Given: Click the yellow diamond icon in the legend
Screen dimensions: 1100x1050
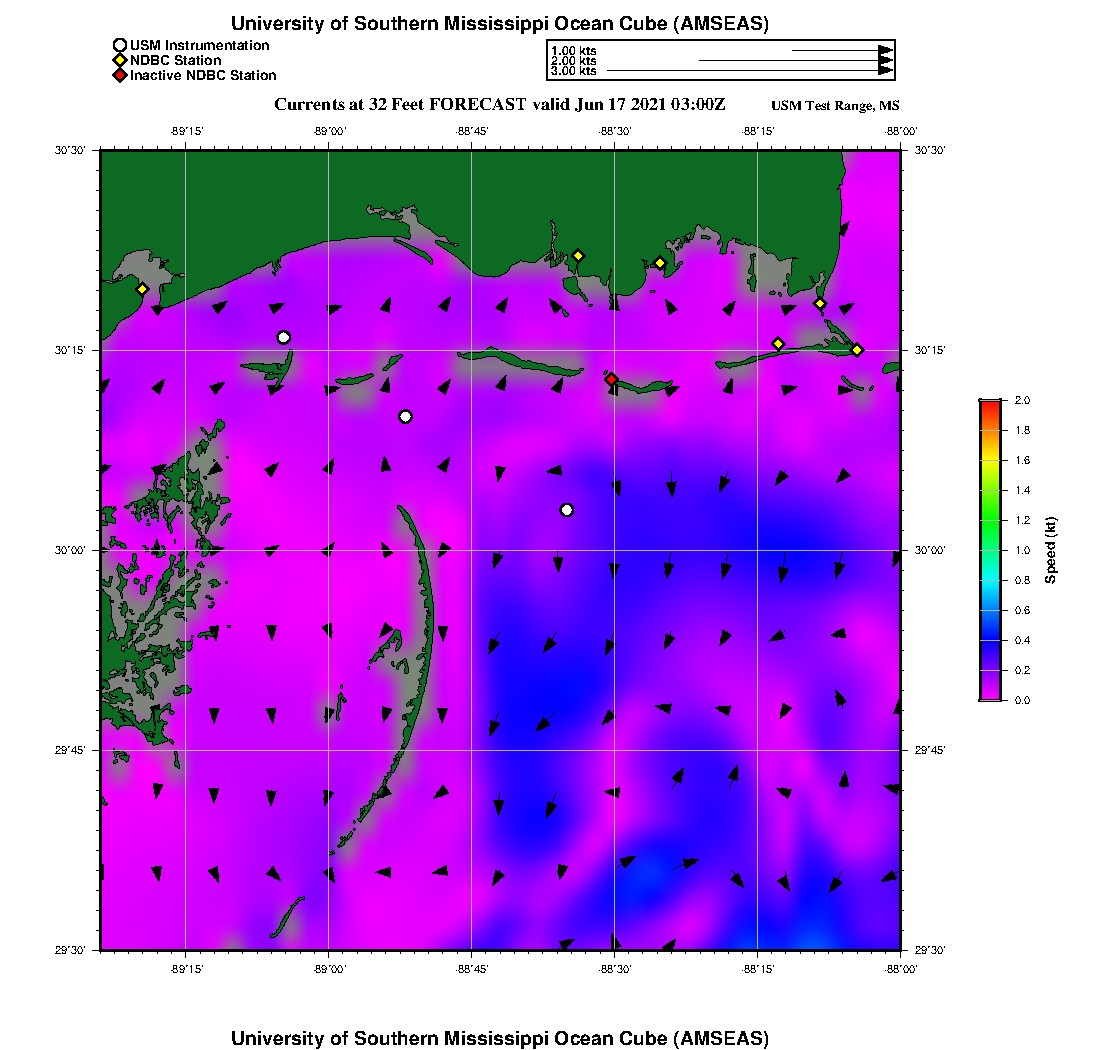Looking at the screenshot, I should click(120, 60).
